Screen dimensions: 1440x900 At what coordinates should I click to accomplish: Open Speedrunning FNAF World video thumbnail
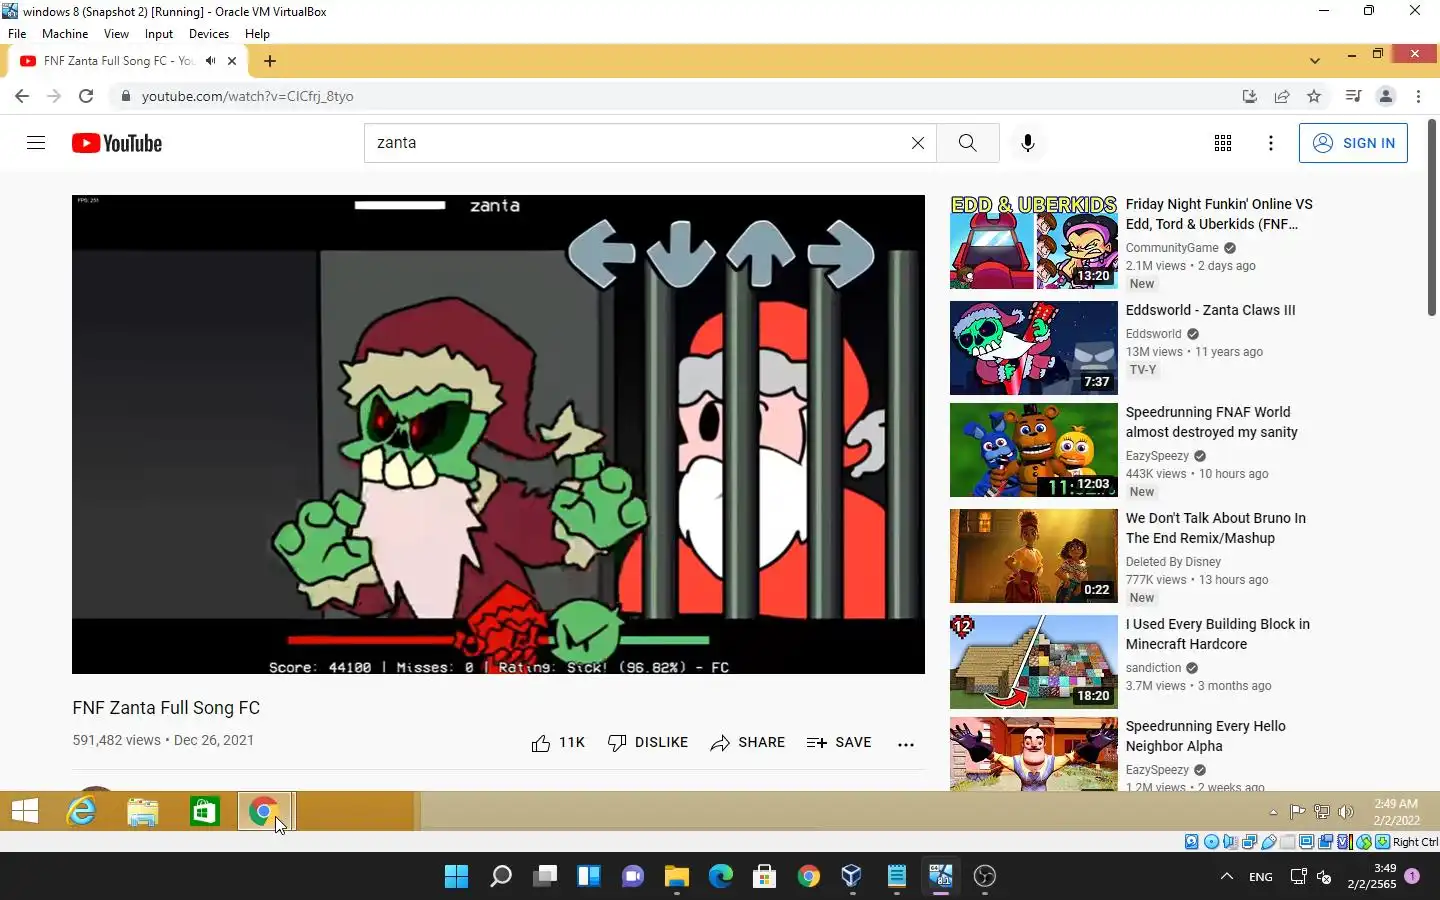coord(1033,450)
